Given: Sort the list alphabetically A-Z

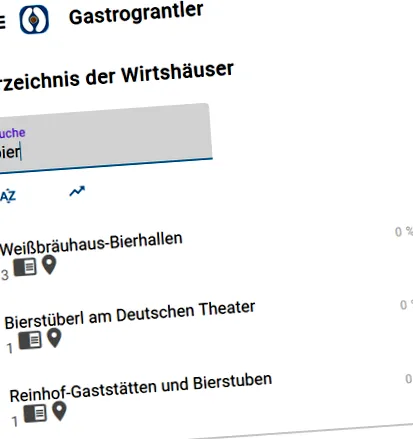Looking at the screenshot, I should pos(8,196).
